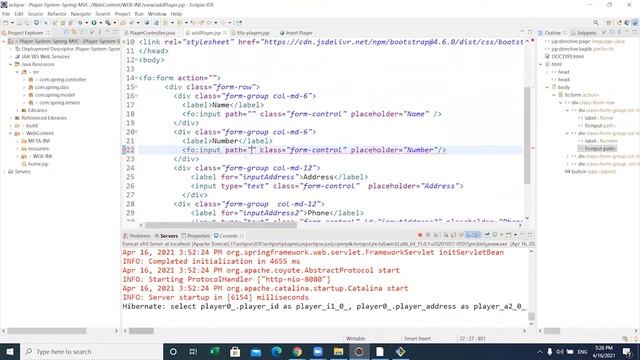Collapse the src folder node
The image size is (640, 360).
coord(18,72)
